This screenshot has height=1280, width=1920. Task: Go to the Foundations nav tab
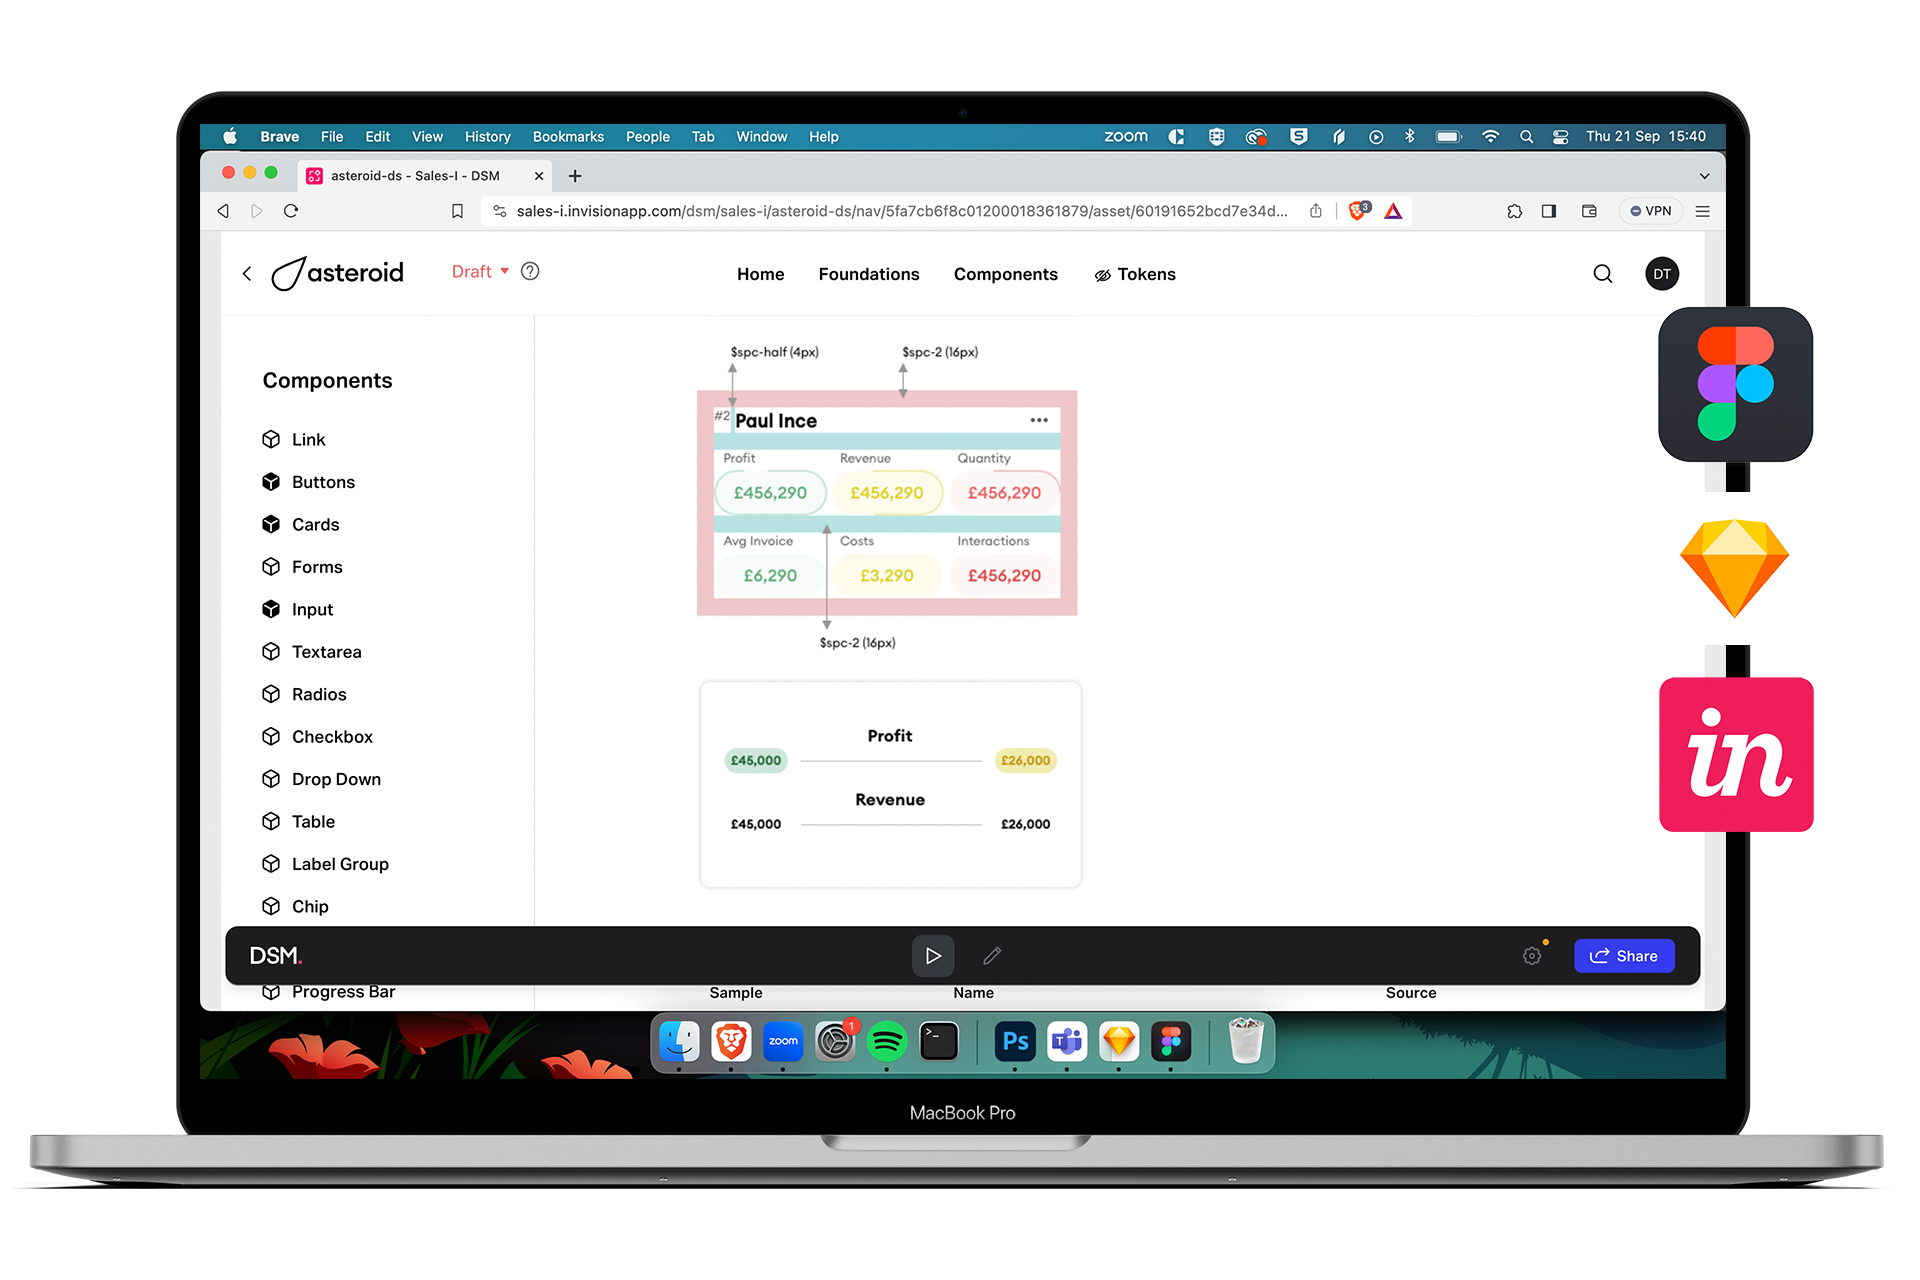869,274
